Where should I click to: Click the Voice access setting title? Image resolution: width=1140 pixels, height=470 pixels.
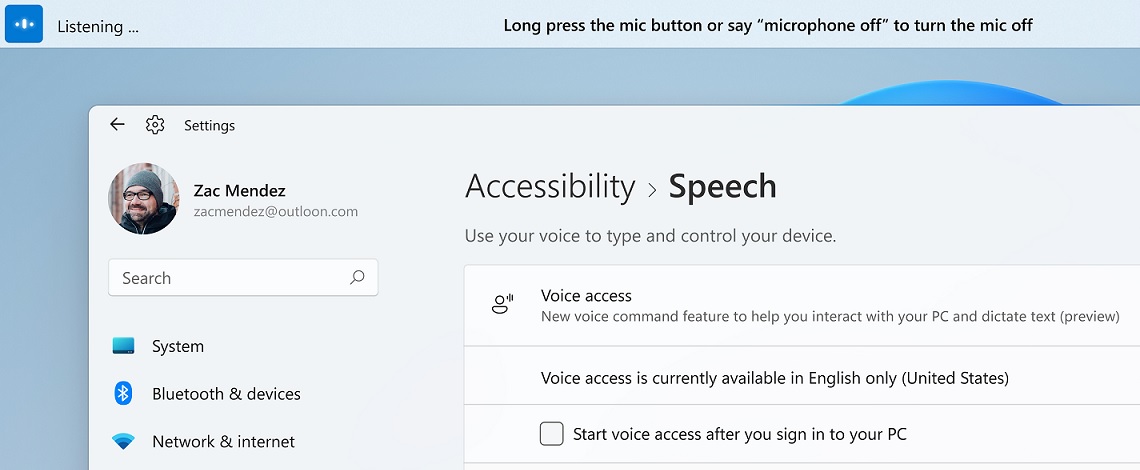(586, 295)
